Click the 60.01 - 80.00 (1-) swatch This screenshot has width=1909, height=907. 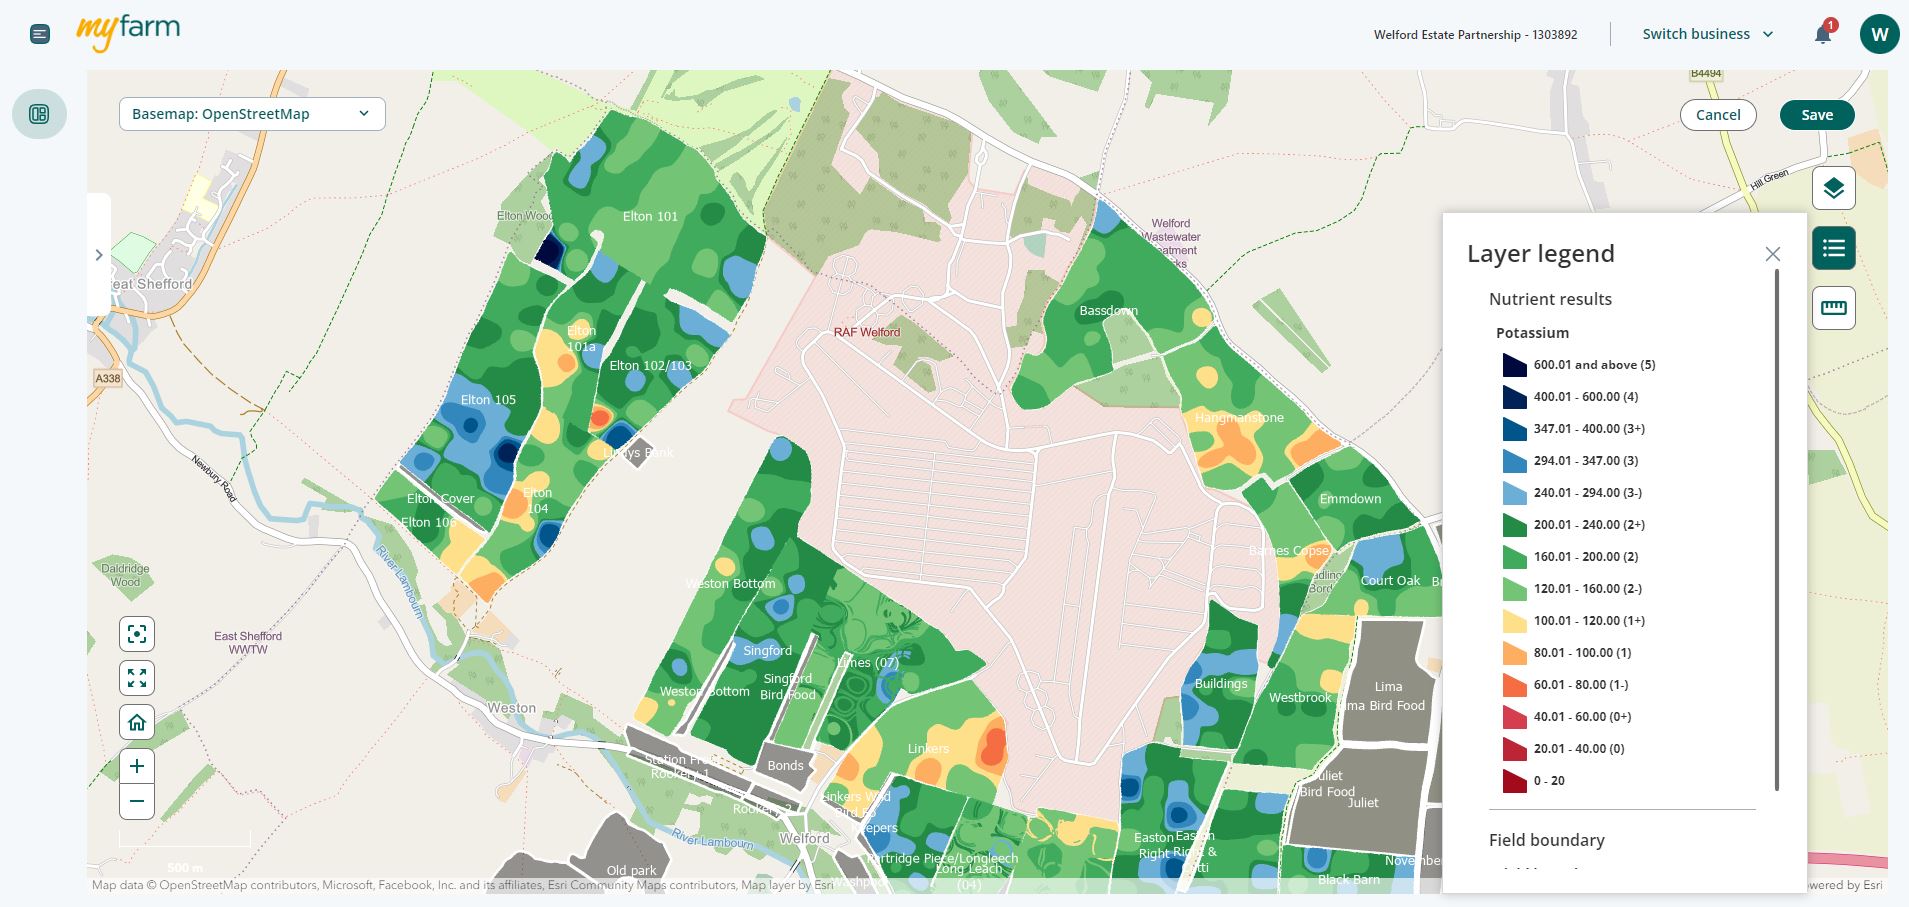(1514, 685)
